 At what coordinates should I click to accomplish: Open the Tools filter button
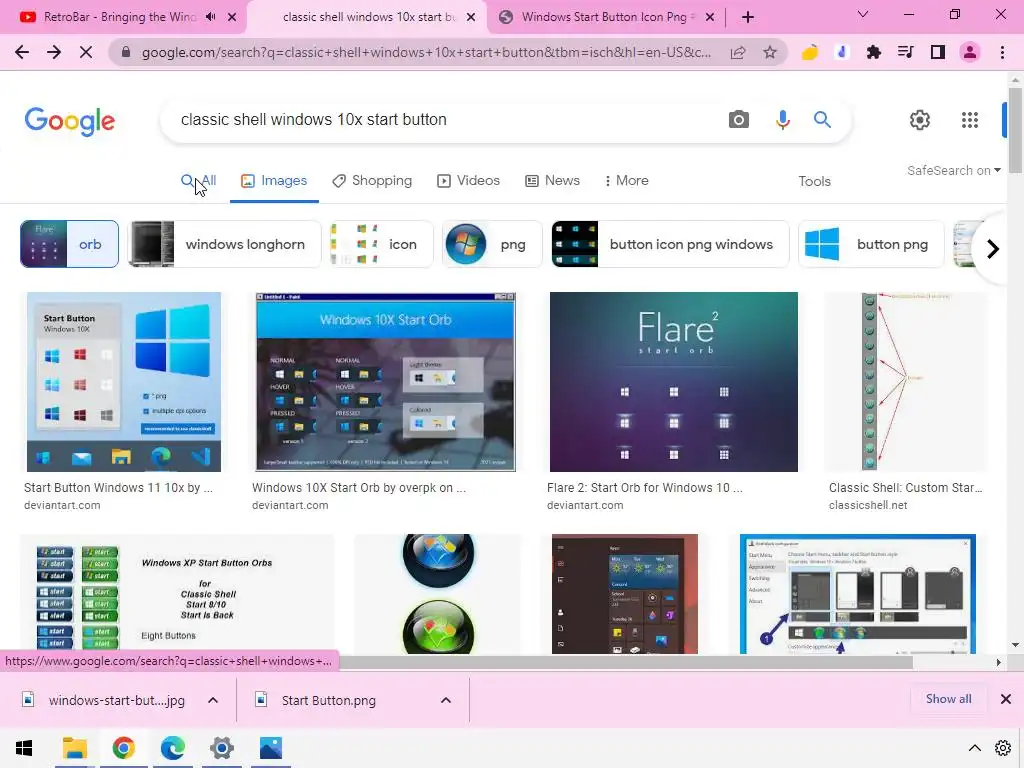814,181
